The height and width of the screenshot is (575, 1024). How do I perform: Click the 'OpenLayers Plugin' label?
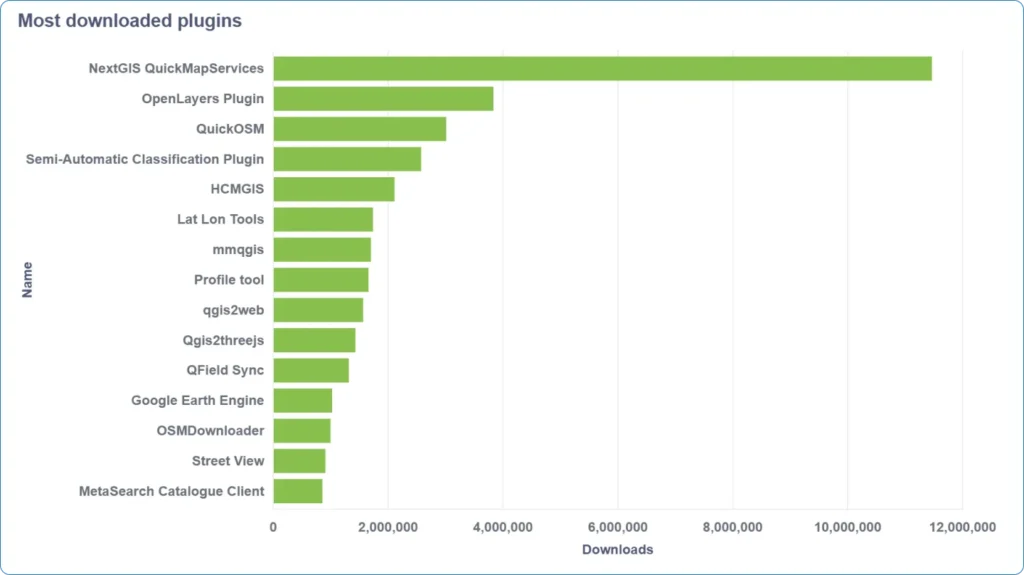203,99
